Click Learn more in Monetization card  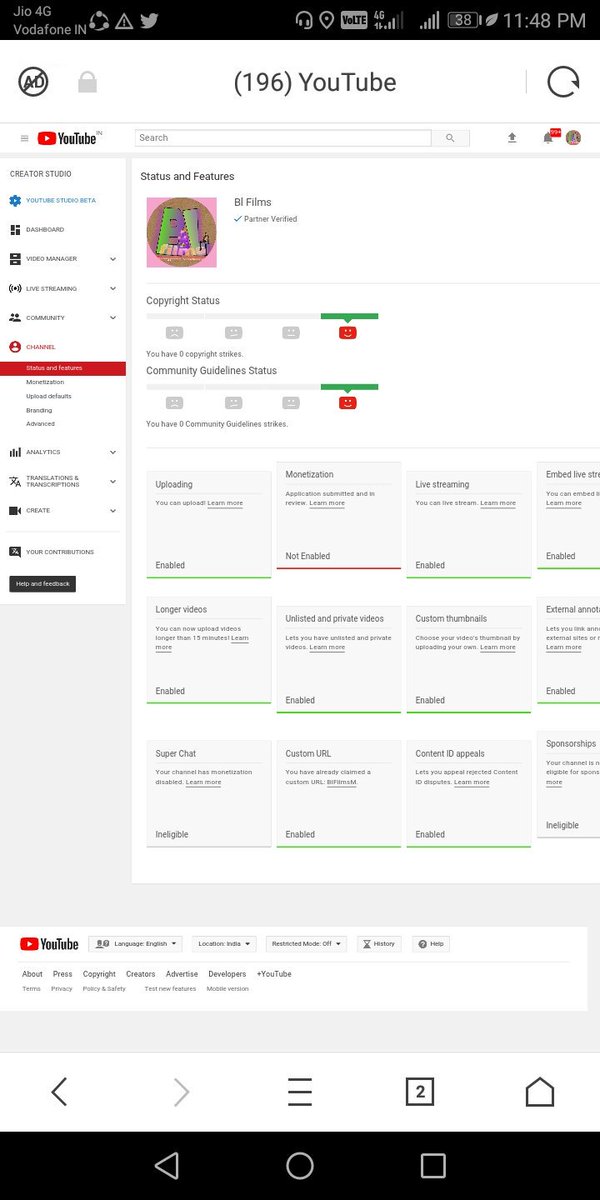pyautogui.click(x=327, y=503)
